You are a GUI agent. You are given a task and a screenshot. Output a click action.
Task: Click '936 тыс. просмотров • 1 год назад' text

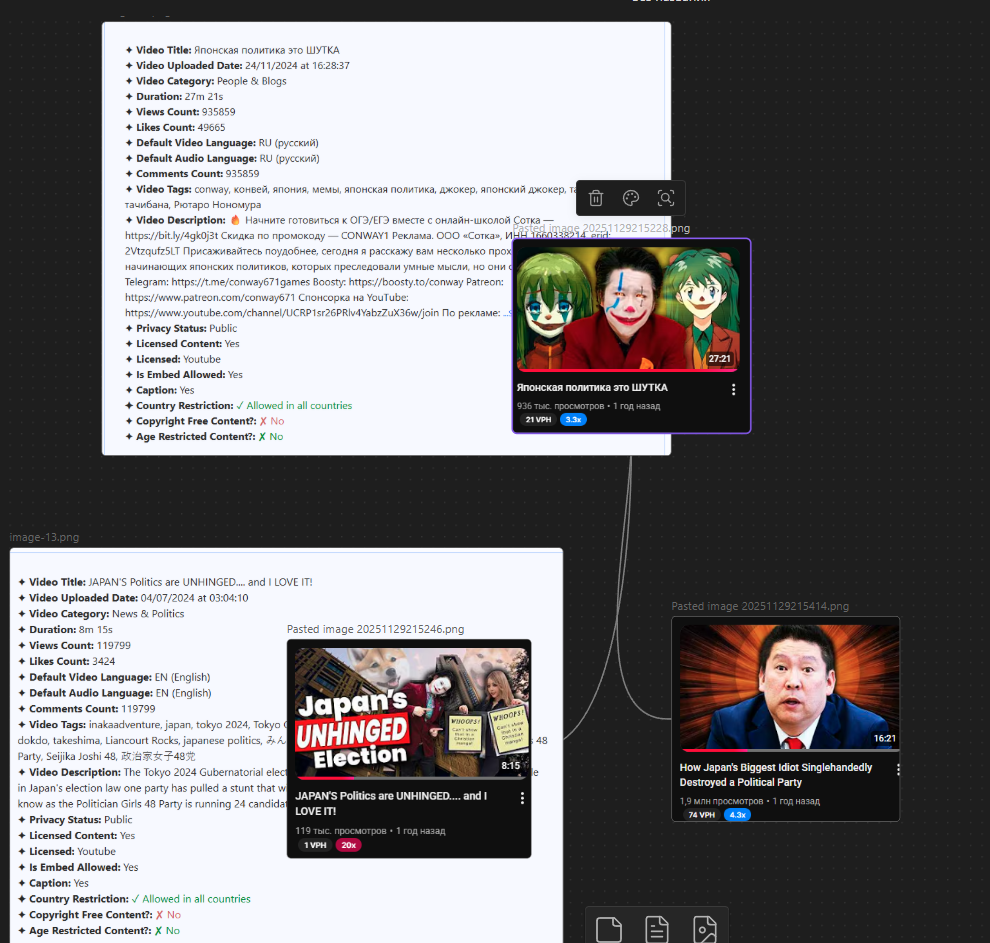tap(588, 406)
